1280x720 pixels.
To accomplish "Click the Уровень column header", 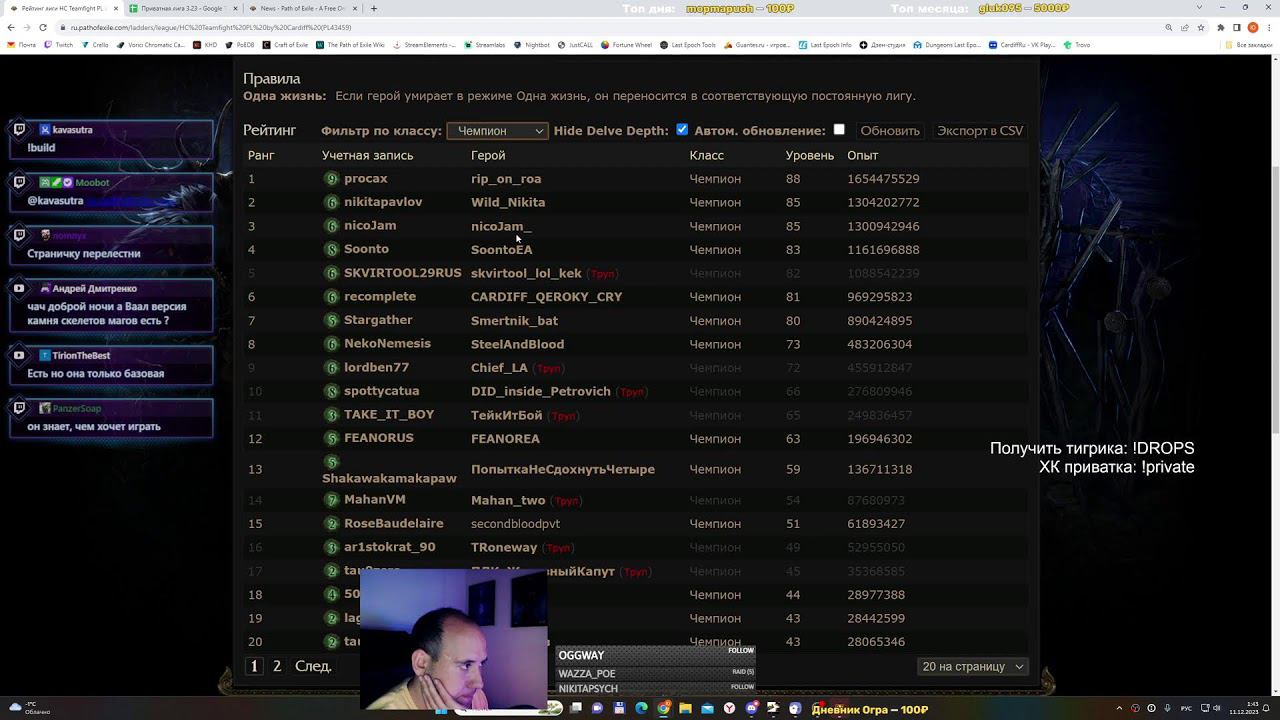I will click(809, 155).
